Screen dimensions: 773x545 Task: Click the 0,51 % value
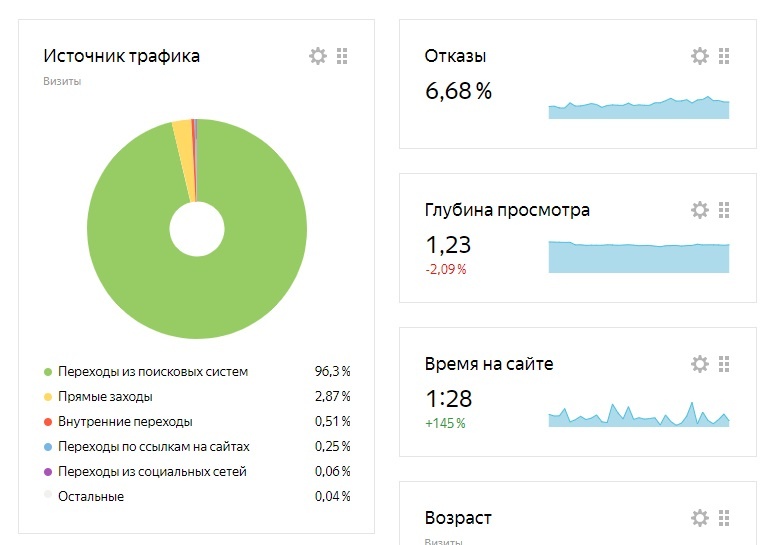[332, 422]
